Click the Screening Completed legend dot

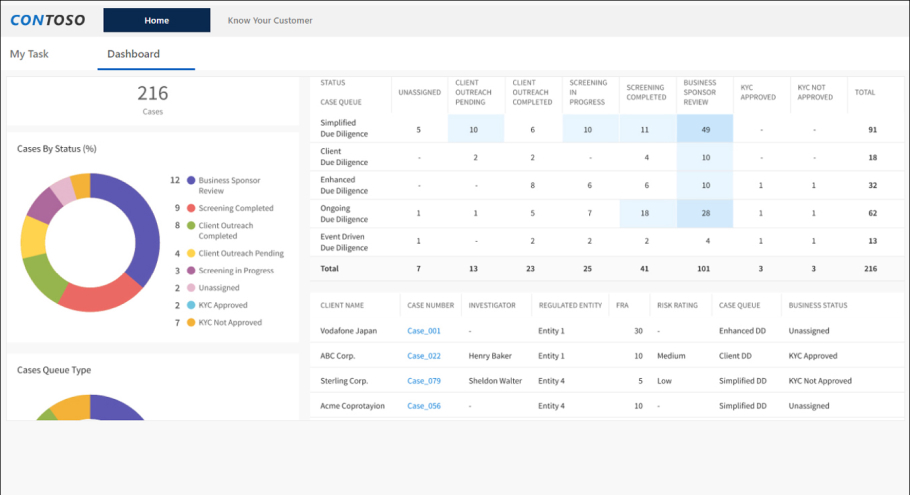pyautogui.click(x=190, y=208)
